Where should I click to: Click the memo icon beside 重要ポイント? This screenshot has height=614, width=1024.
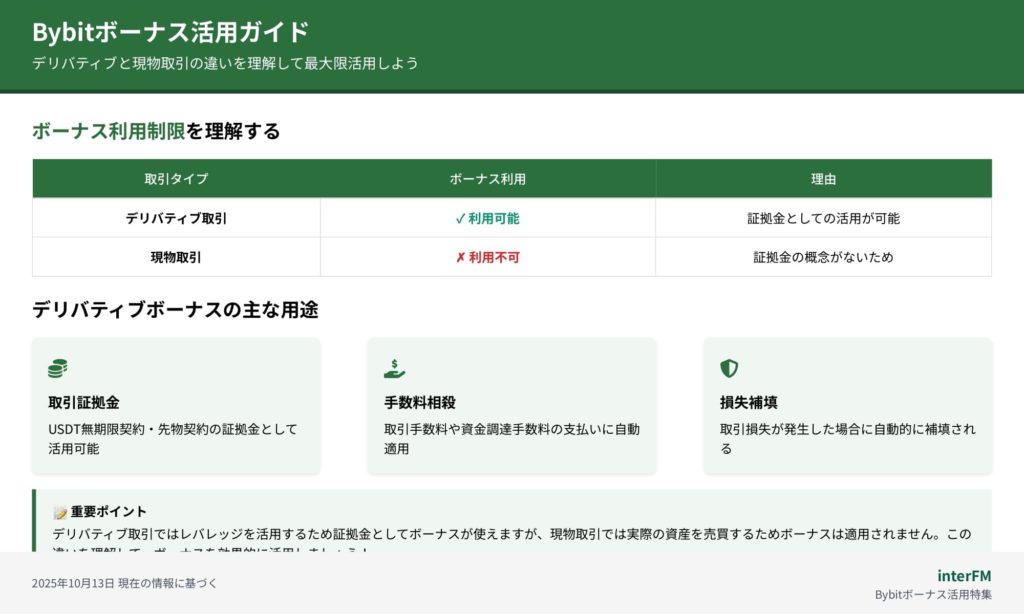[59, 511]
